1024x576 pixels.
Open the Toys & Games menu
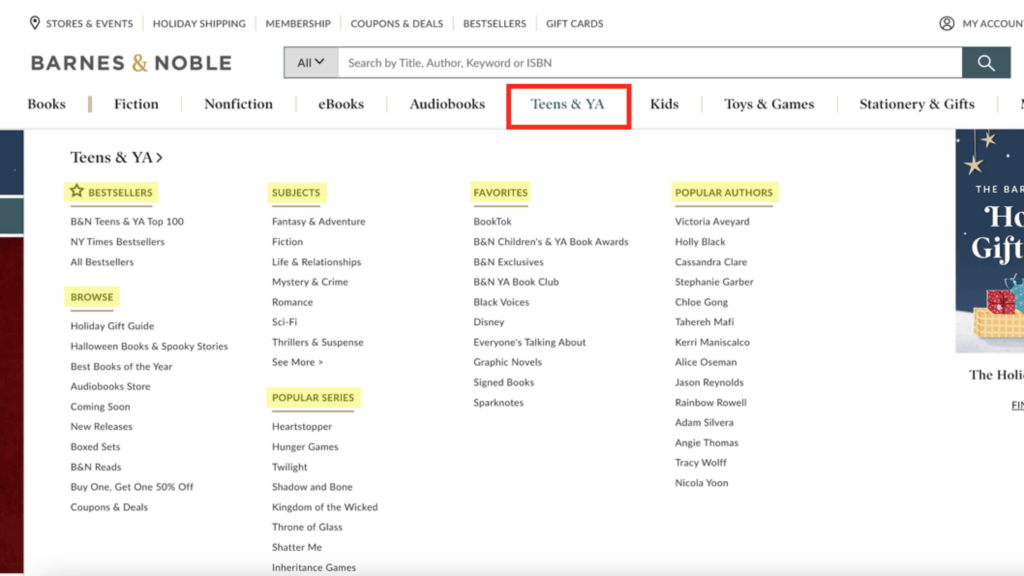pos(769,103)
